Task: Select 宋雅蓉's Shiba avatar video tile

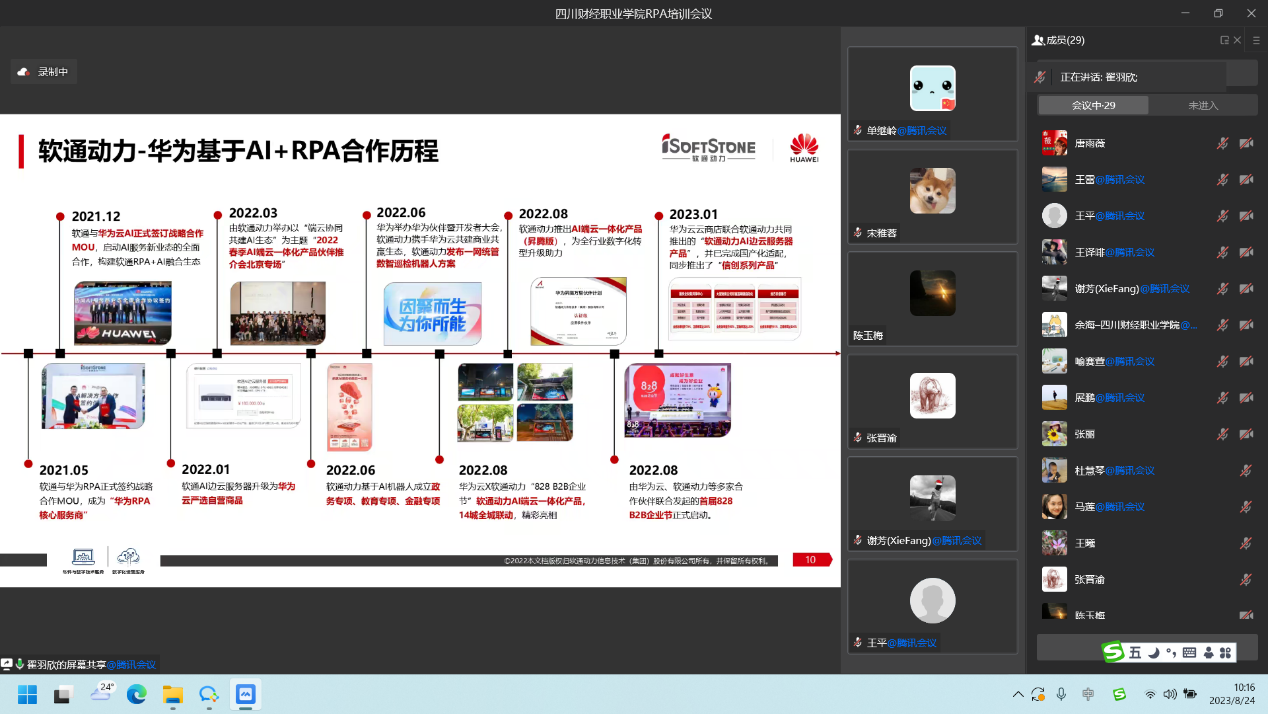Action: (x=932, y=191)
